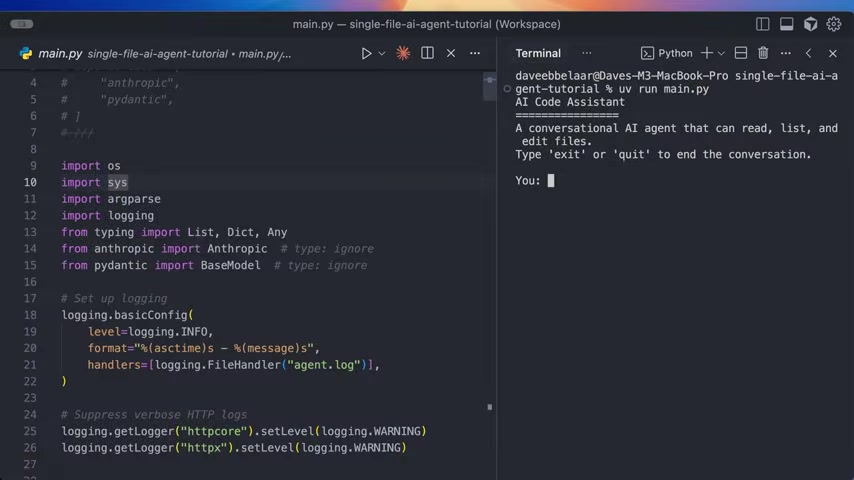Split the terminal pane
The width and height of the screenshot is (854, 480).
[741, 53]
